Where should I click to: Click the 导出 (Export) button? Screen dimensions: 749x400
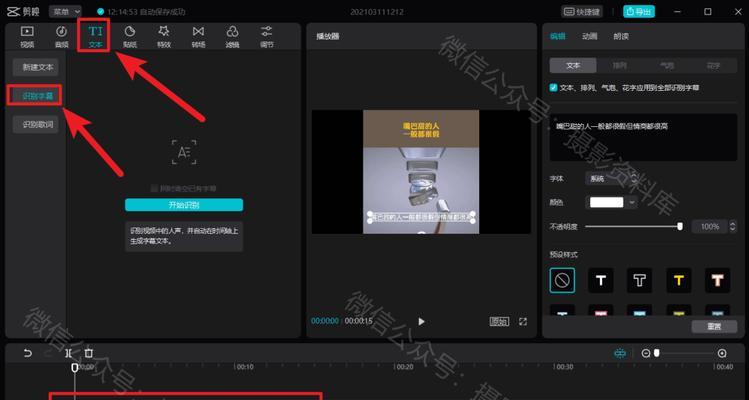point(639,11)
